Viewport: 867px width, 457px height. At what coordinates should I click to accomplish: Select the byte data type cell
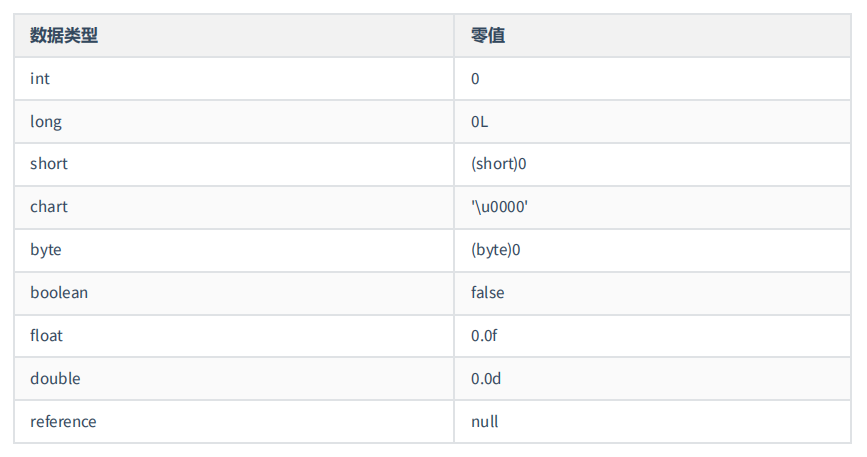pos(234,250)
